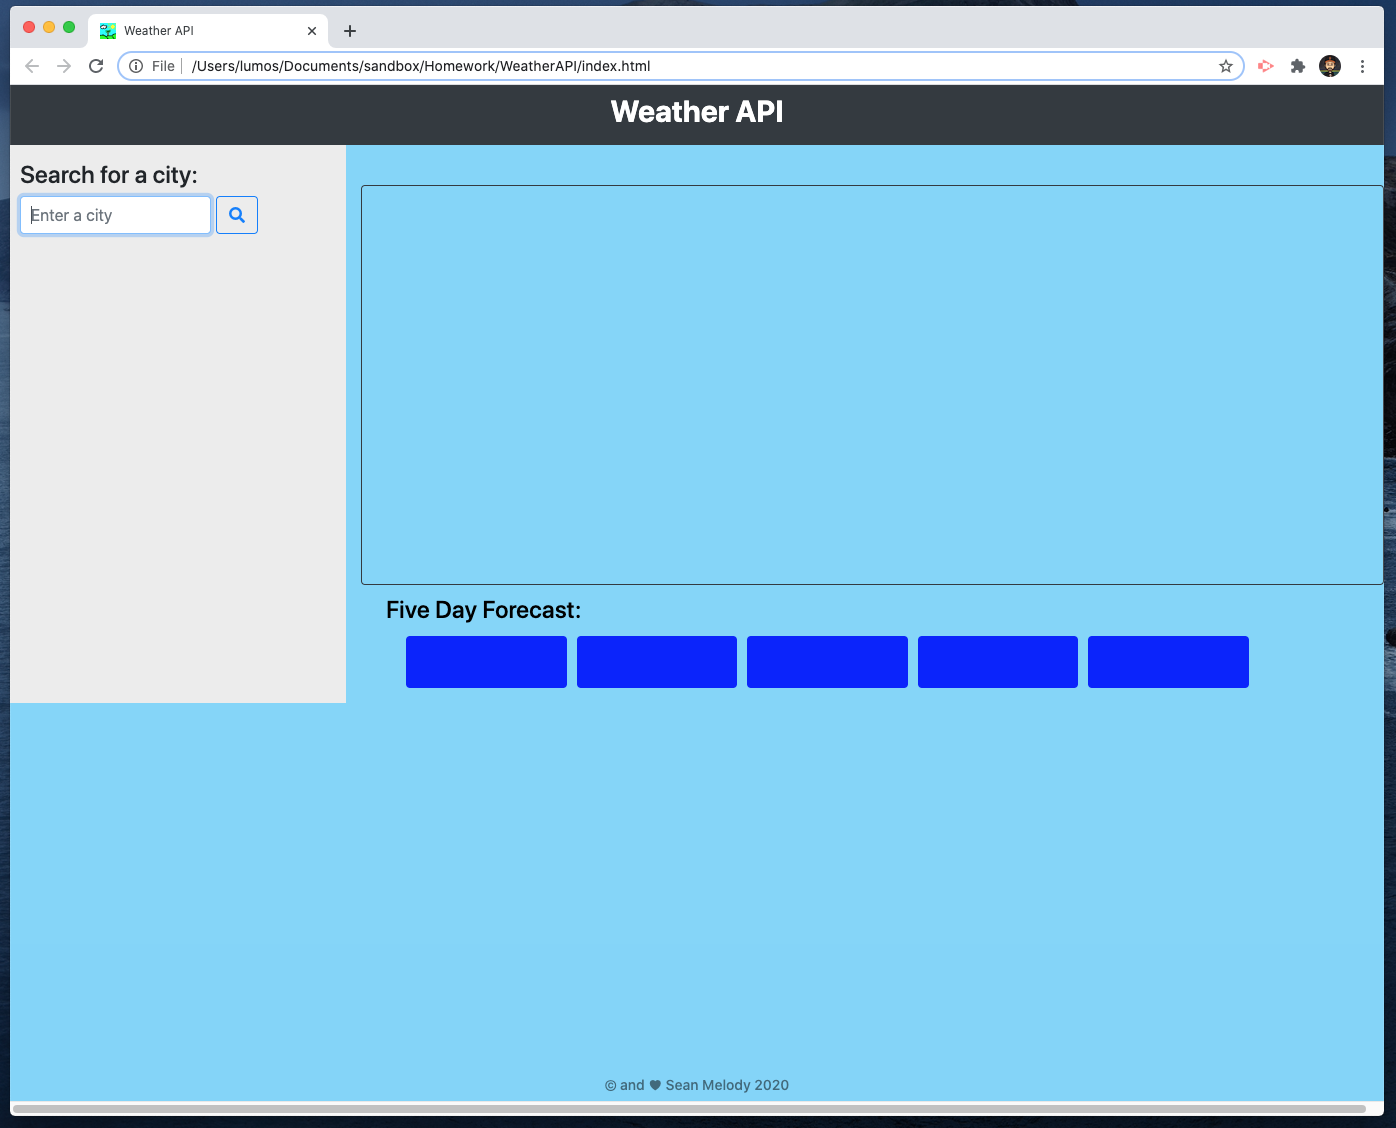Click the page info icon in address bar
This screenshot has height=1128, width=1396.
pyautogui.click(x=136, y=66)
